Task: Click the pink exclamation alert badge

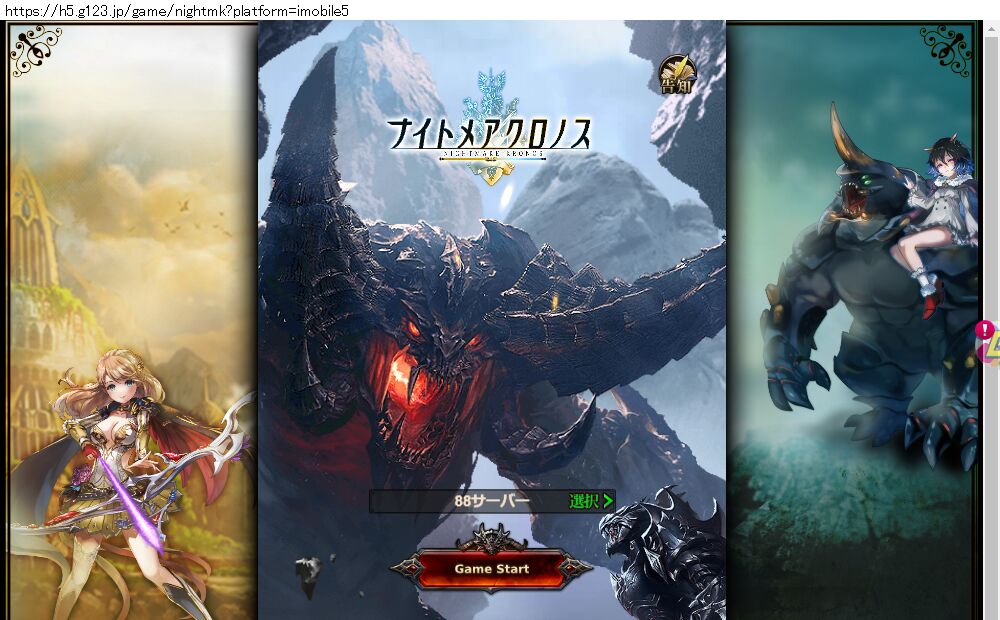Action: pos(985,329)
